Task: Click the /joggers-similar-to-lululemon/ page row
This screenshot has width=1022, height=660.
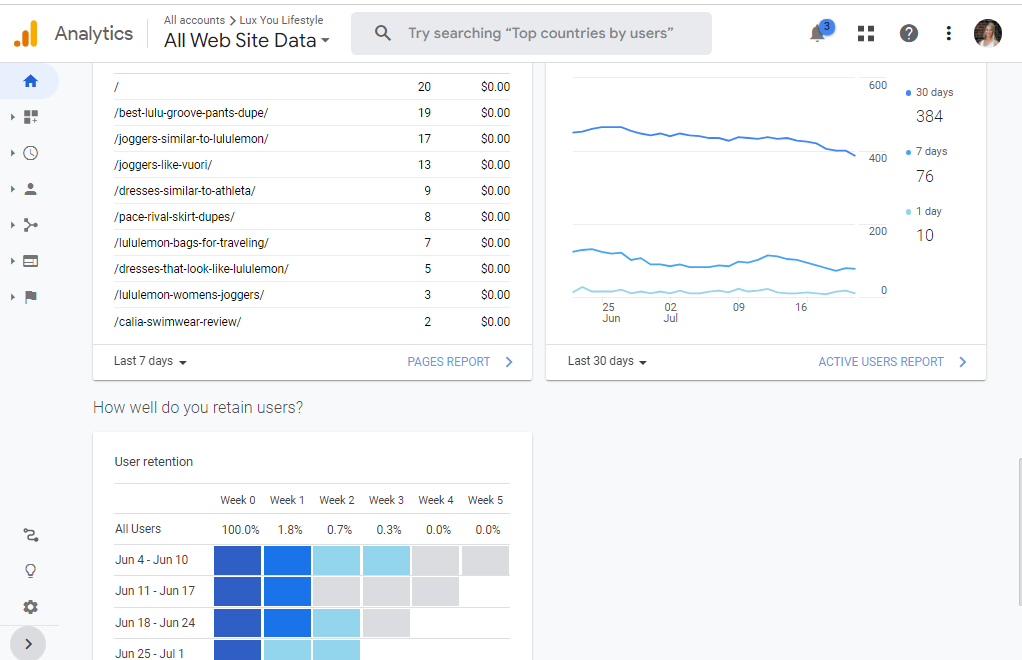Action: coord(312,139)
